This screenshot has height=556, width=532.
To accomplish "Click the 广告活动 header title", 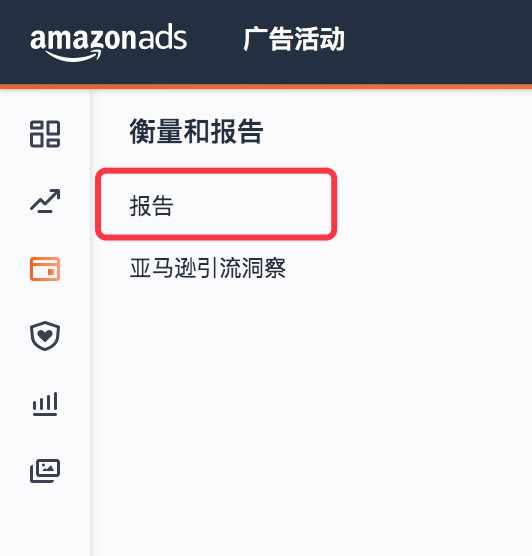I will (x=294, y=39).
